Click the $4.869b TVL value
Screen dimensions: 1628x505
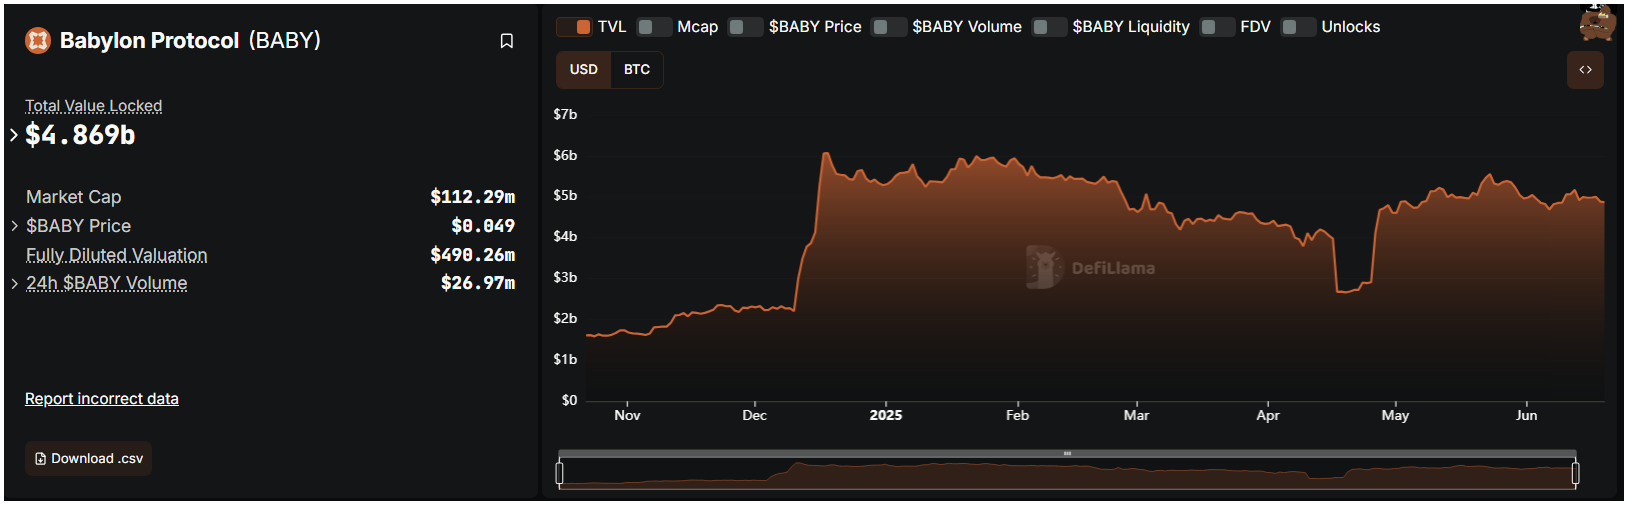(80, 135)
